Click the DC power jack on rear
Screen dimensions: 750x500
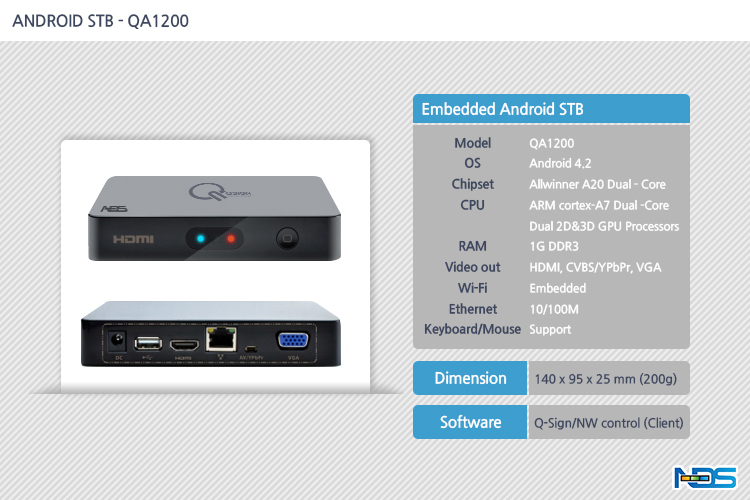click(x=117, y=341)
